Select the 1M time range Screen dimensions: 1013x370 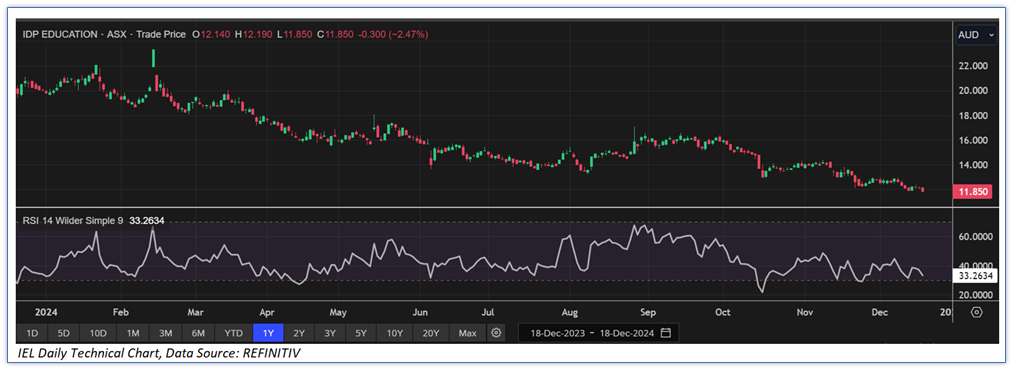pyautogui.click(x=132, y=333)
